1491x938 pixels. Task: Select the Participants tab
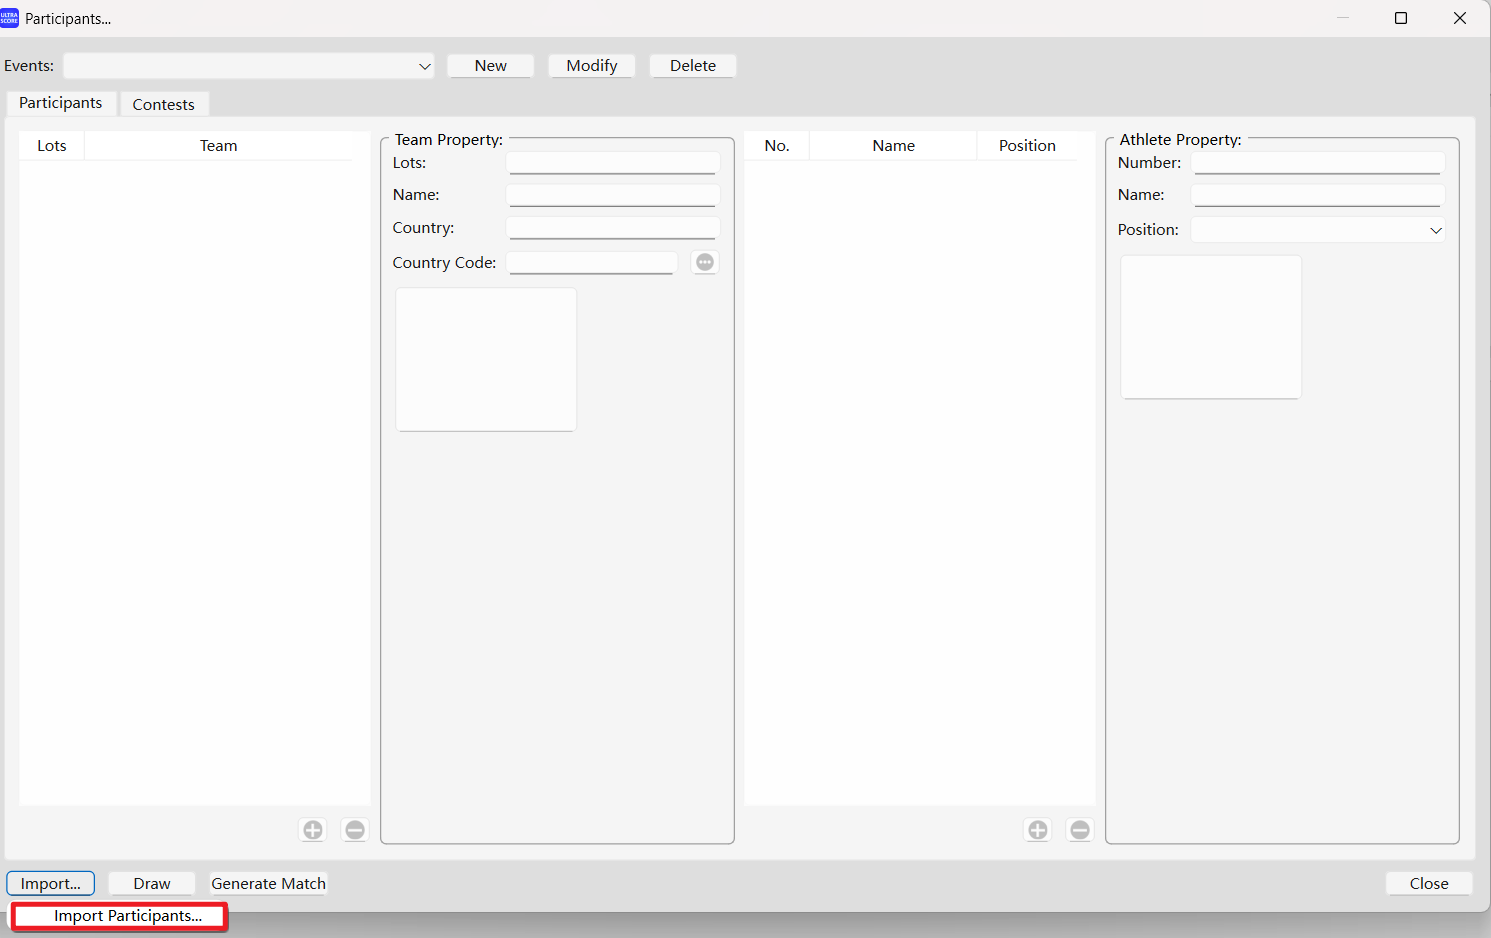(x=60, y=103)
